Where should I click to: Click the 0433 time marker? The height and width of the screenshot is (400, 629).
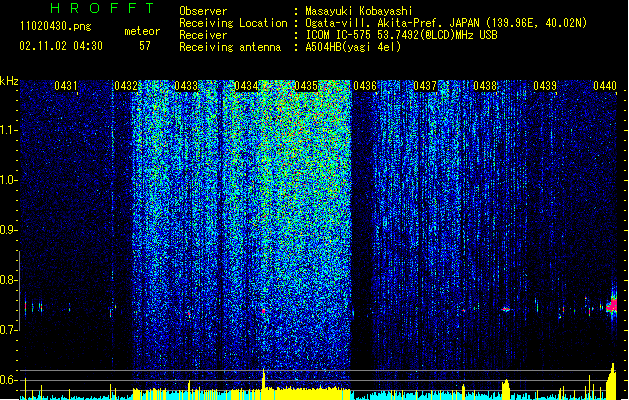tap(186, 86)
